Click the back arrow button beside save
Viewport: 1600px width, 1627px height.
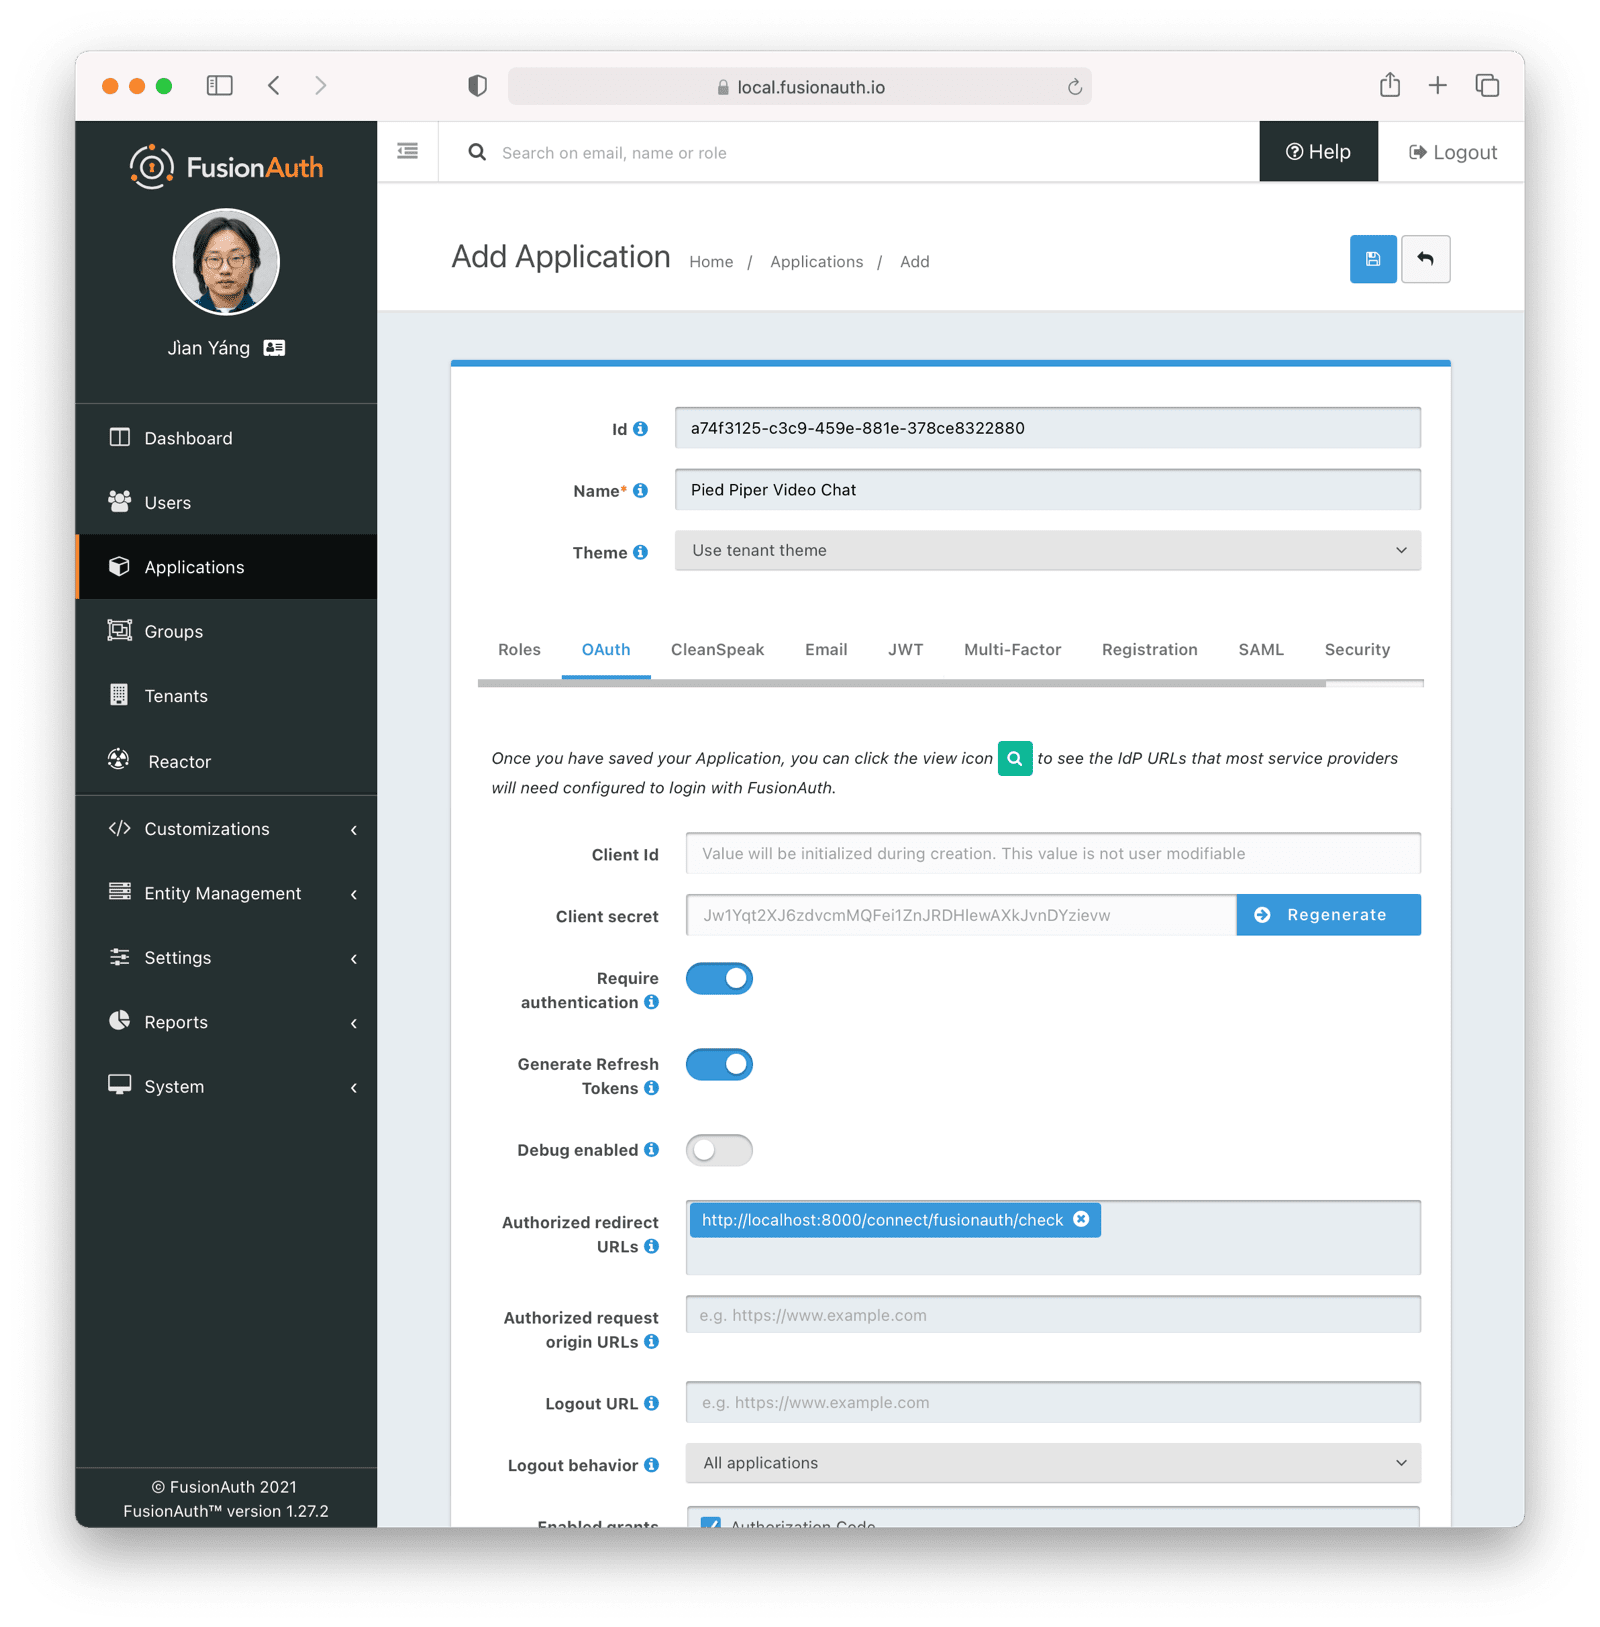coord(1425,259)
